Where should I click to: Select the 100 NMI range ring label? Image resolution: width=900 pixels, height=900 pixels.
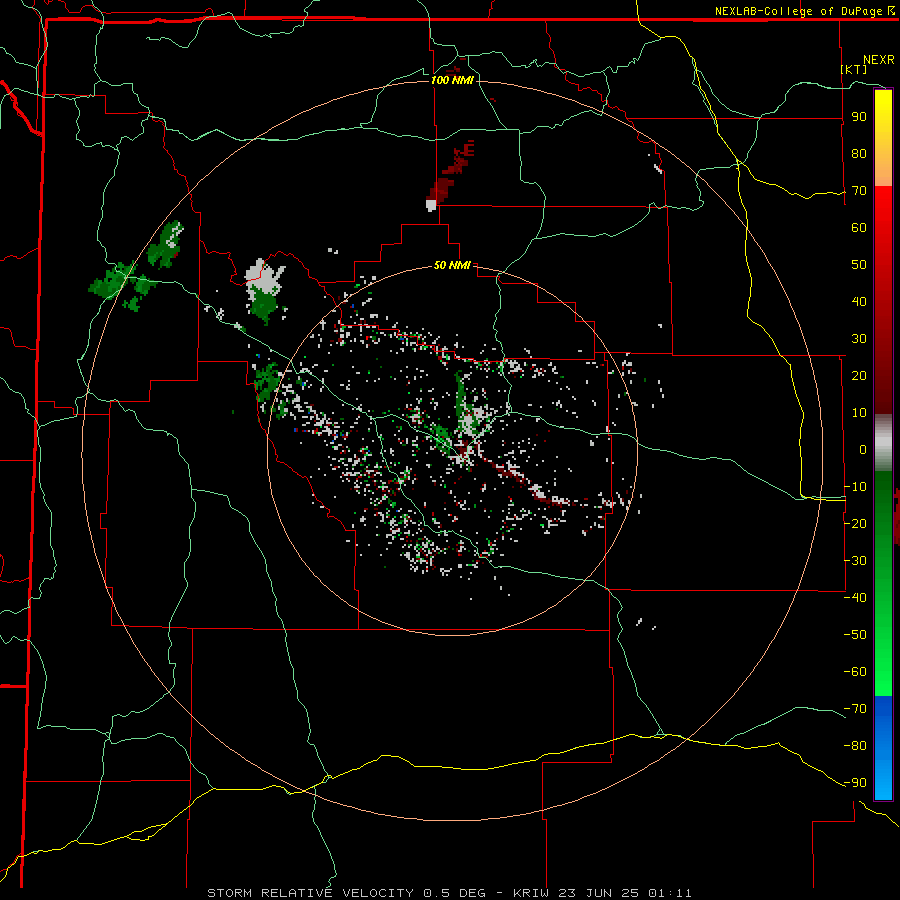tap(452, 80)
